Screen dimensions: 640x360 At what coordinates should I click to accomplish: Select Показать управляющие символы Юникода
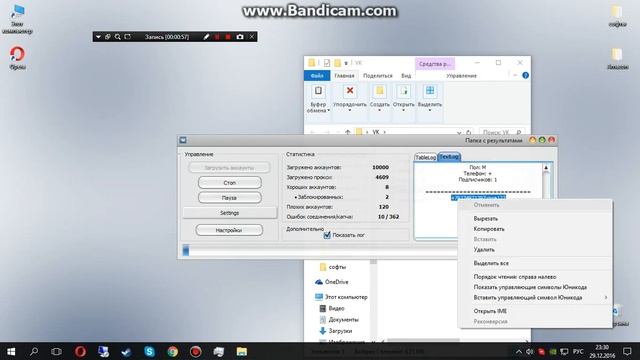point(530,287)
